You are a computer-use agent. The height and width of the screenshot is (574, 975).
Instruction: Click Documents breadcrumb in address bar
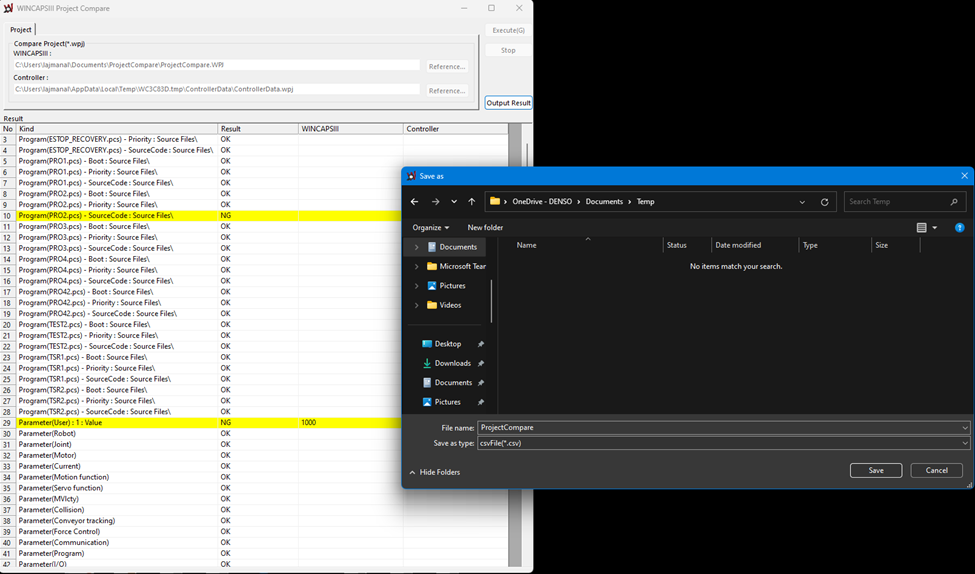[604, 201]
